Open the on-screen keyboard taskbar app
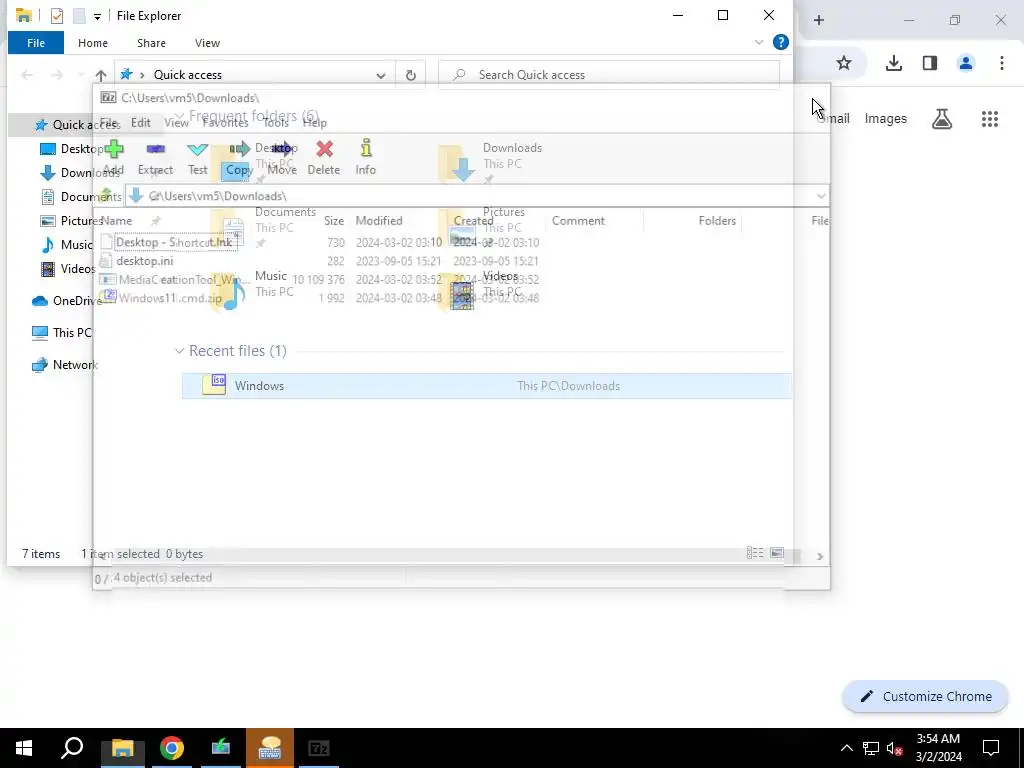The width and height of the screenshot is (1024, 768). click(270, 748)
